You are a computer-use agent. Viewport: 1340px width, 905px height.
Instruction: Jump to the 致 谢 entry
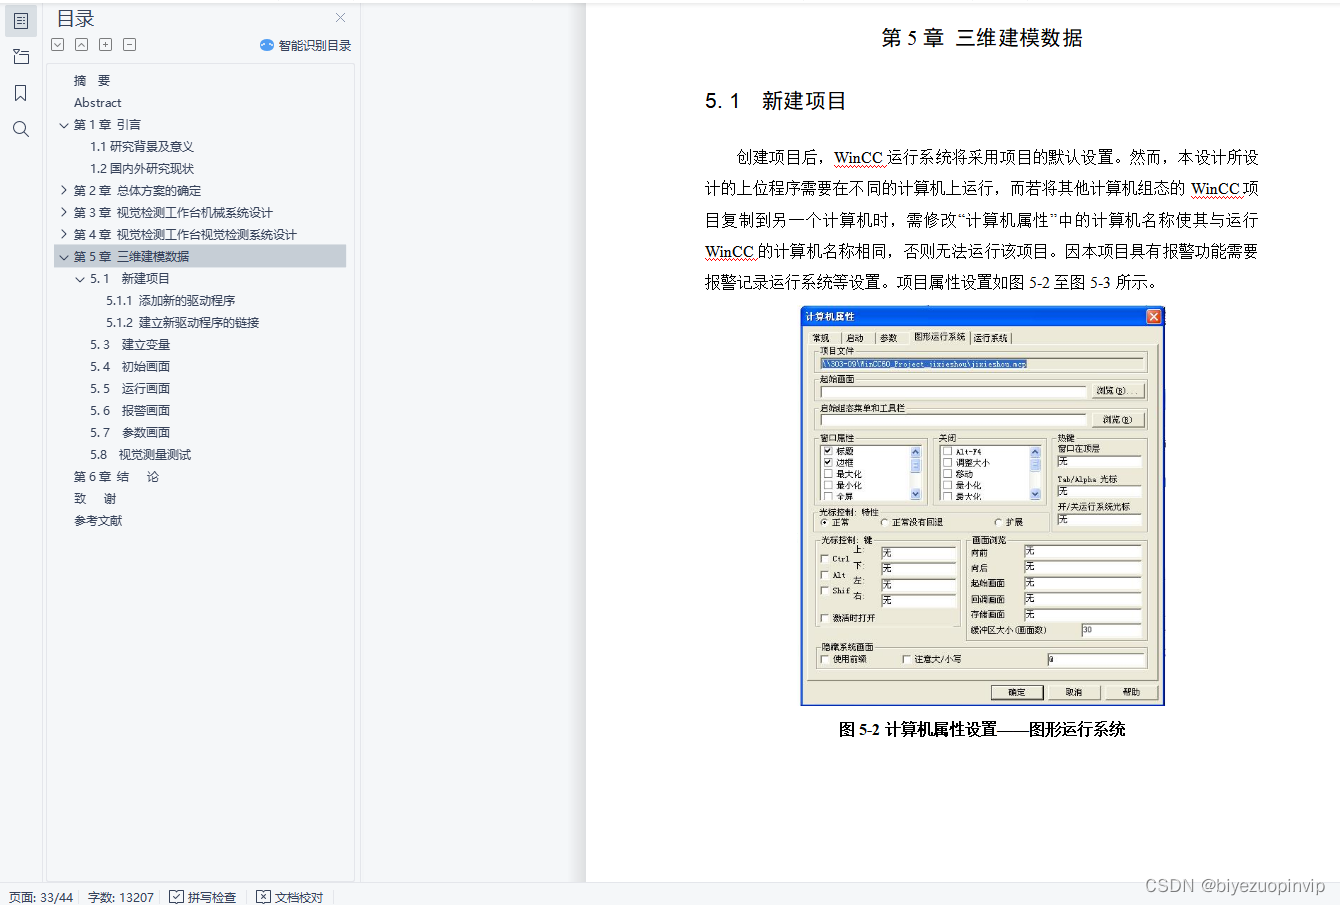click(x=94, y=499)
